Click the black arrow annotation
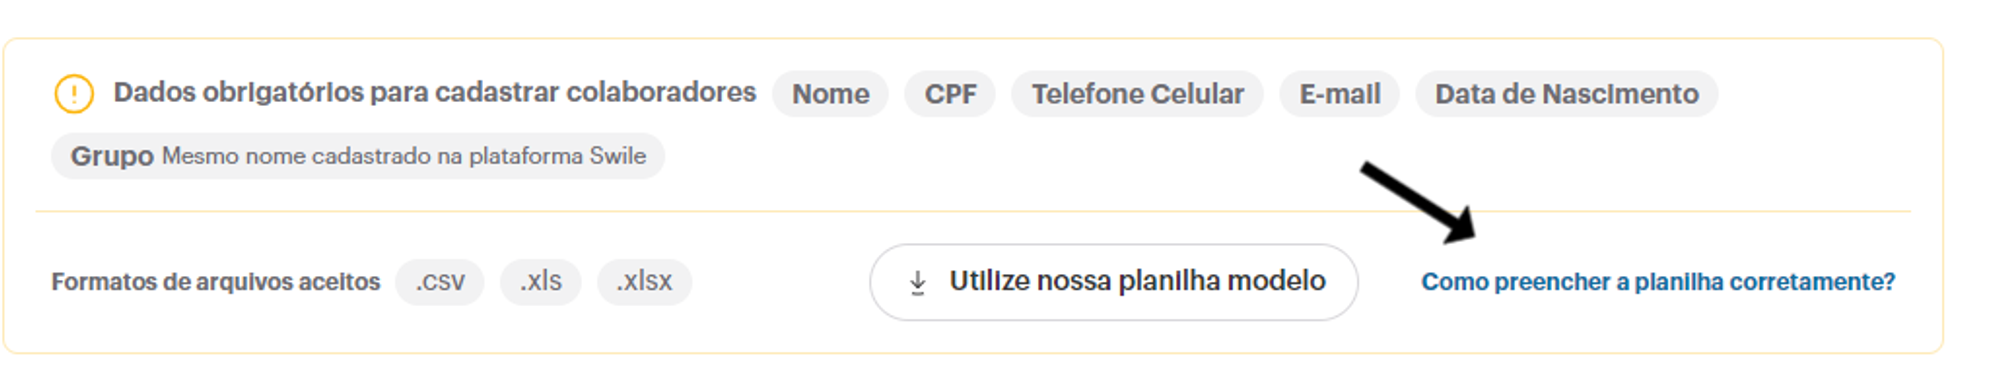Image resolution: width=2000 pixels, height=389 pixels. click(1419, 201)
